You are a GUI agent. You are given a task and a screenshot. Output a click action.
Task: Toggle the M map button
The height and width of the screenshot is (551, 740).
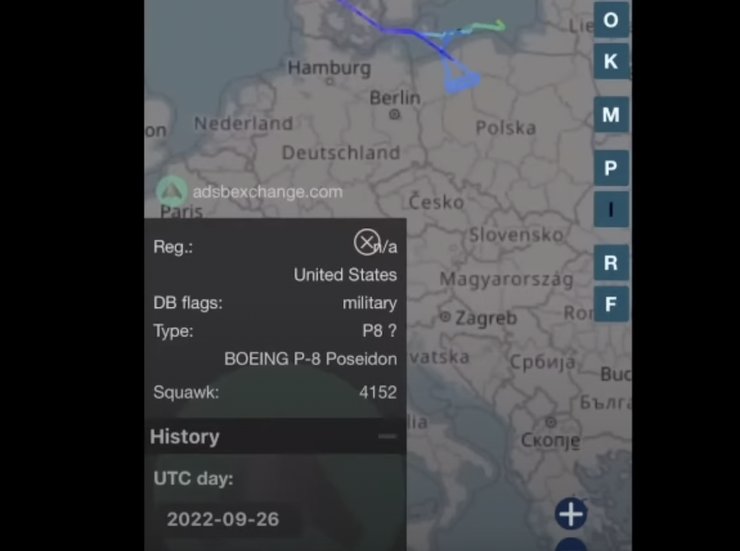[611, 115]
